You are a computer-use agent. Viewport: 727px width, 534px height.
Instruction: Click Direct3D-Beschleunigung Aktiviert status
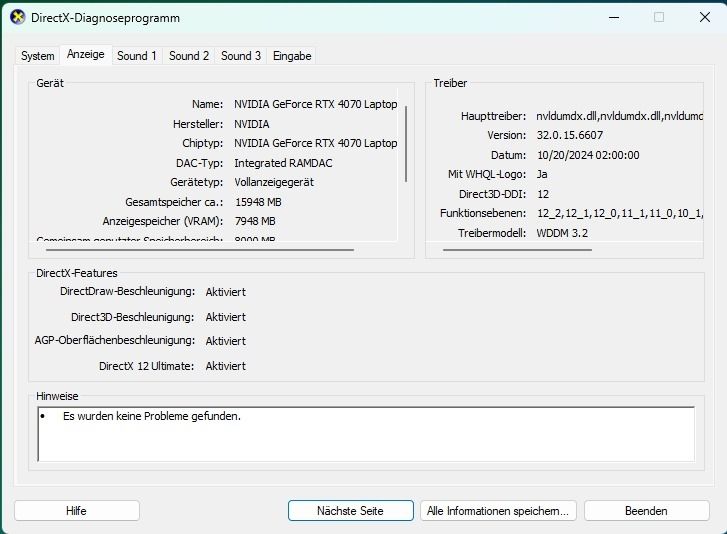(x=226, y=317)
